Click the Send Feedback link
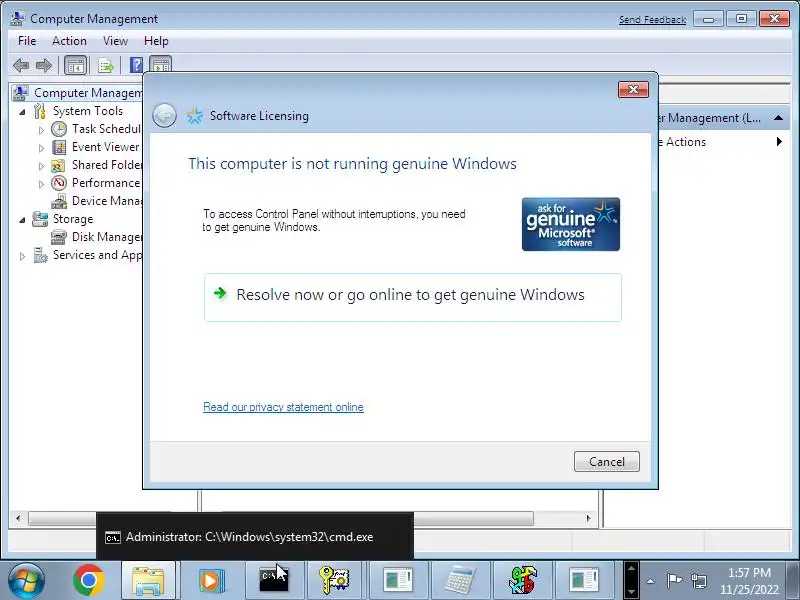This screenshot has width=800, height=600. pos(652,19)
